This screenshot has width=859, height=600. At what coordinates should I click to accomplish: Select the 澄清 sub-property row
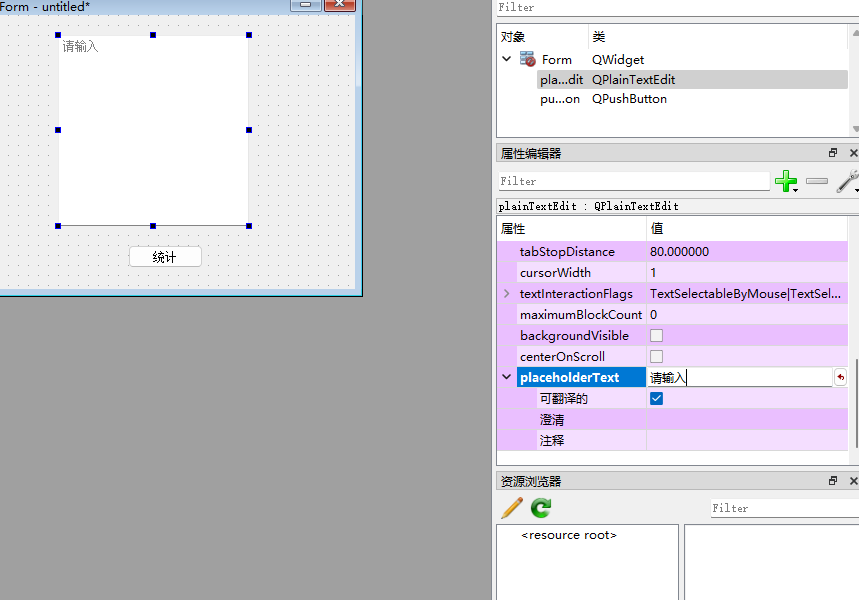672,420
